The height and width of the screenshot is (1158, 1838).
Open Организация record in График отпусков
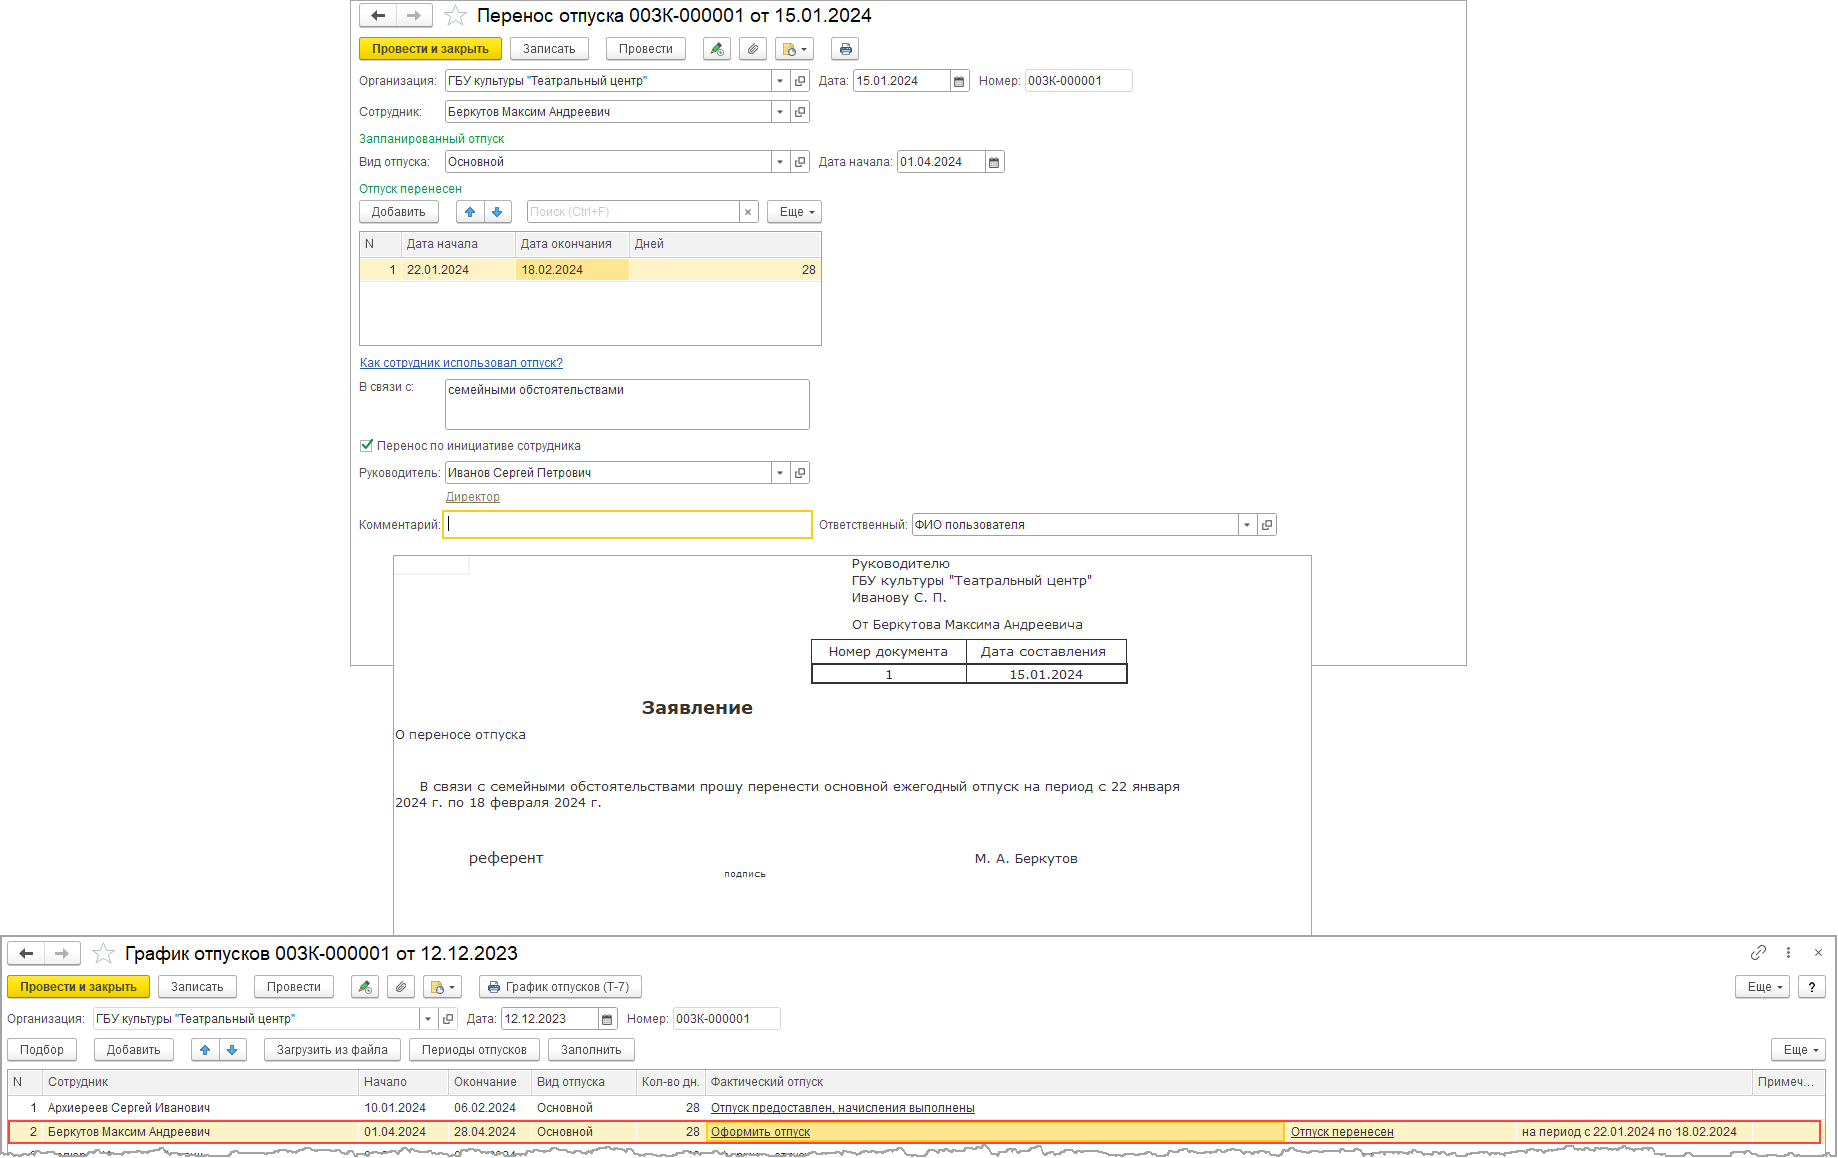(448, 1019)
